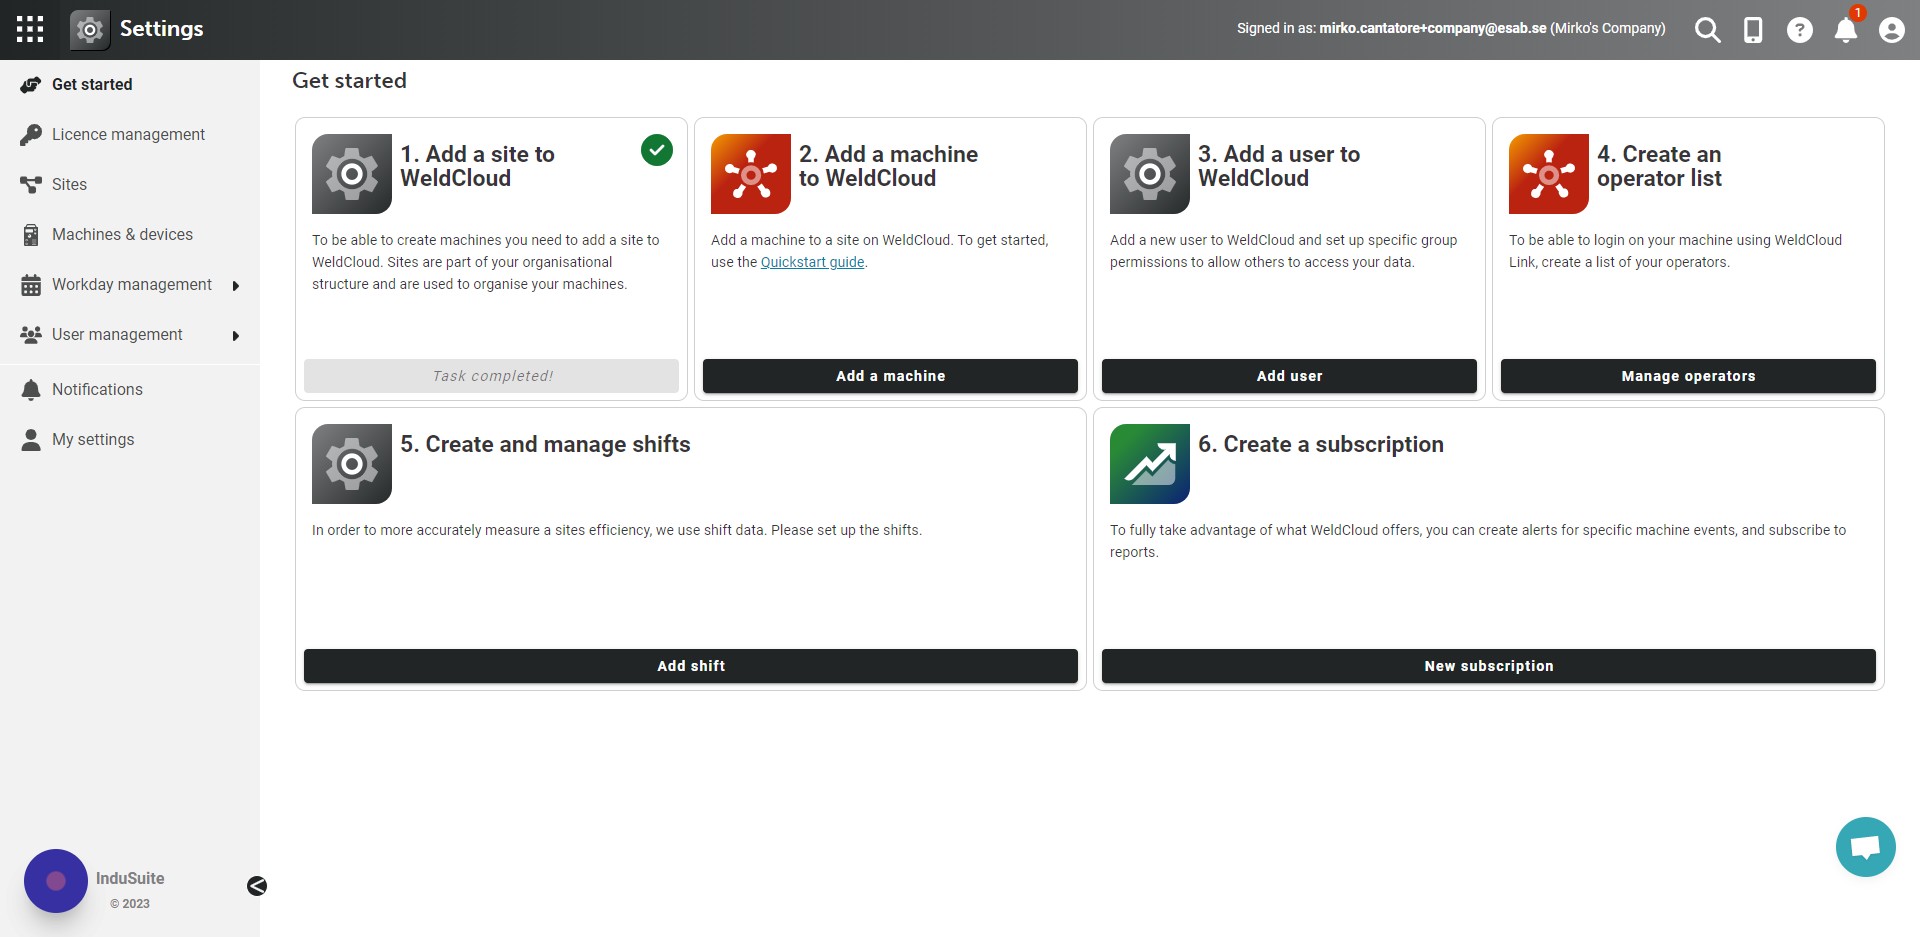Click the Add a machine button
The width and height of the screenshot is (1920, 937).
coord(890,376)
